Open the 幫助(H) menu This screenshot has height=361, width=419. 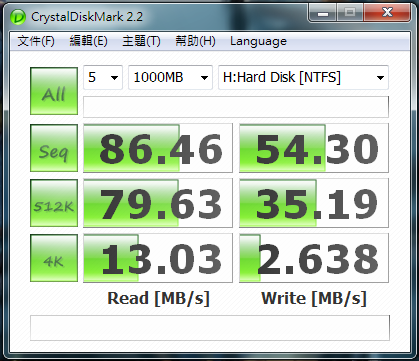195,41
